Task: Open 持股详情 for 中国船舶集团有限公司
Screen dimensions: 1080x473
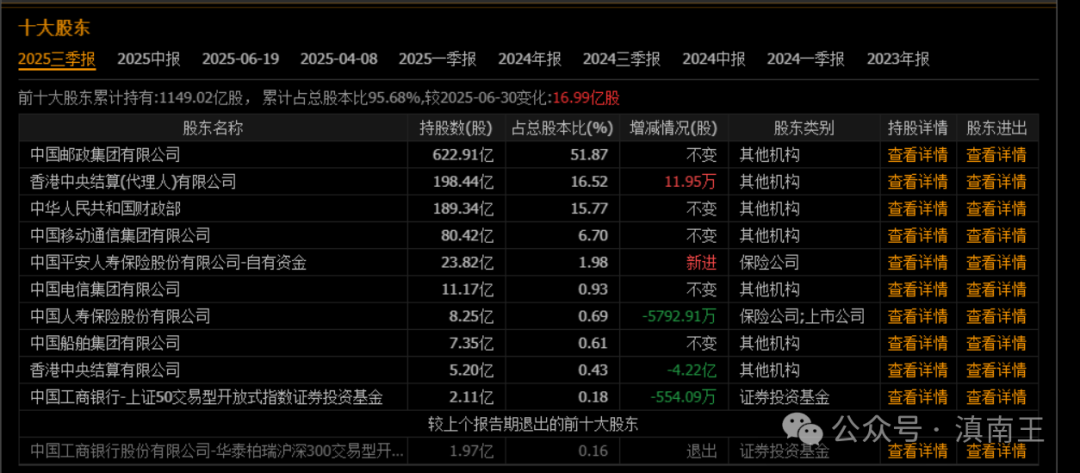Action: pyautogui.click(x=917, y=343)
